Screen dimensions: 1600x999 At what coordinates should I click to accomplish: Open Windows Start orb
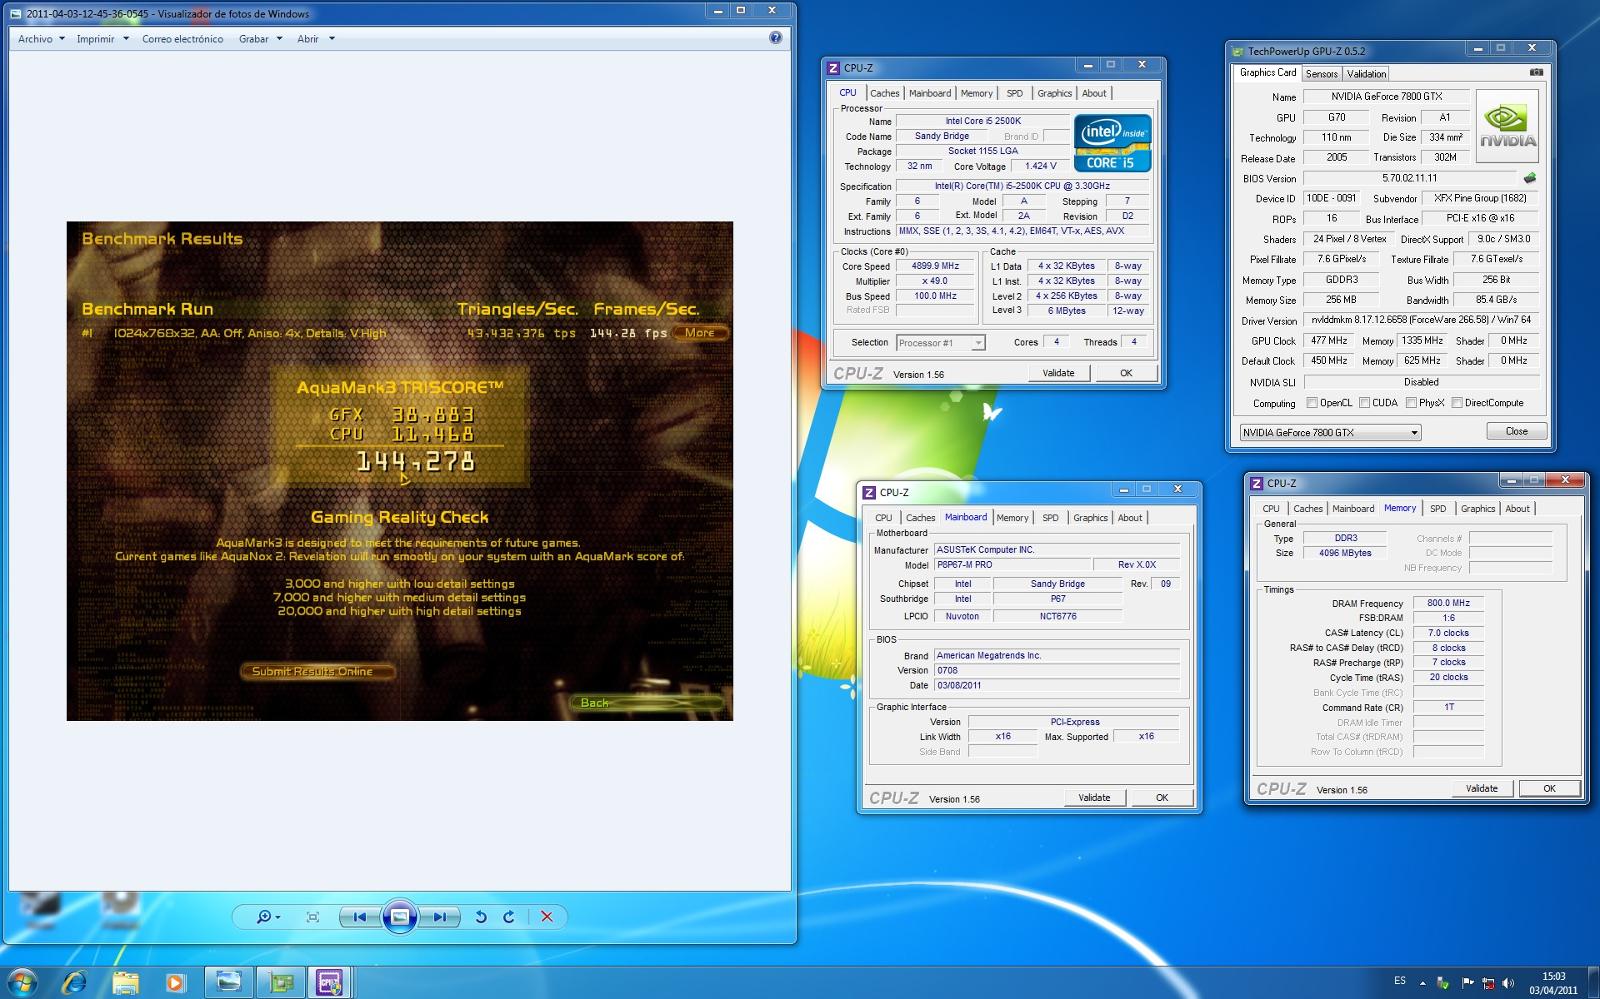pos(22,983)
